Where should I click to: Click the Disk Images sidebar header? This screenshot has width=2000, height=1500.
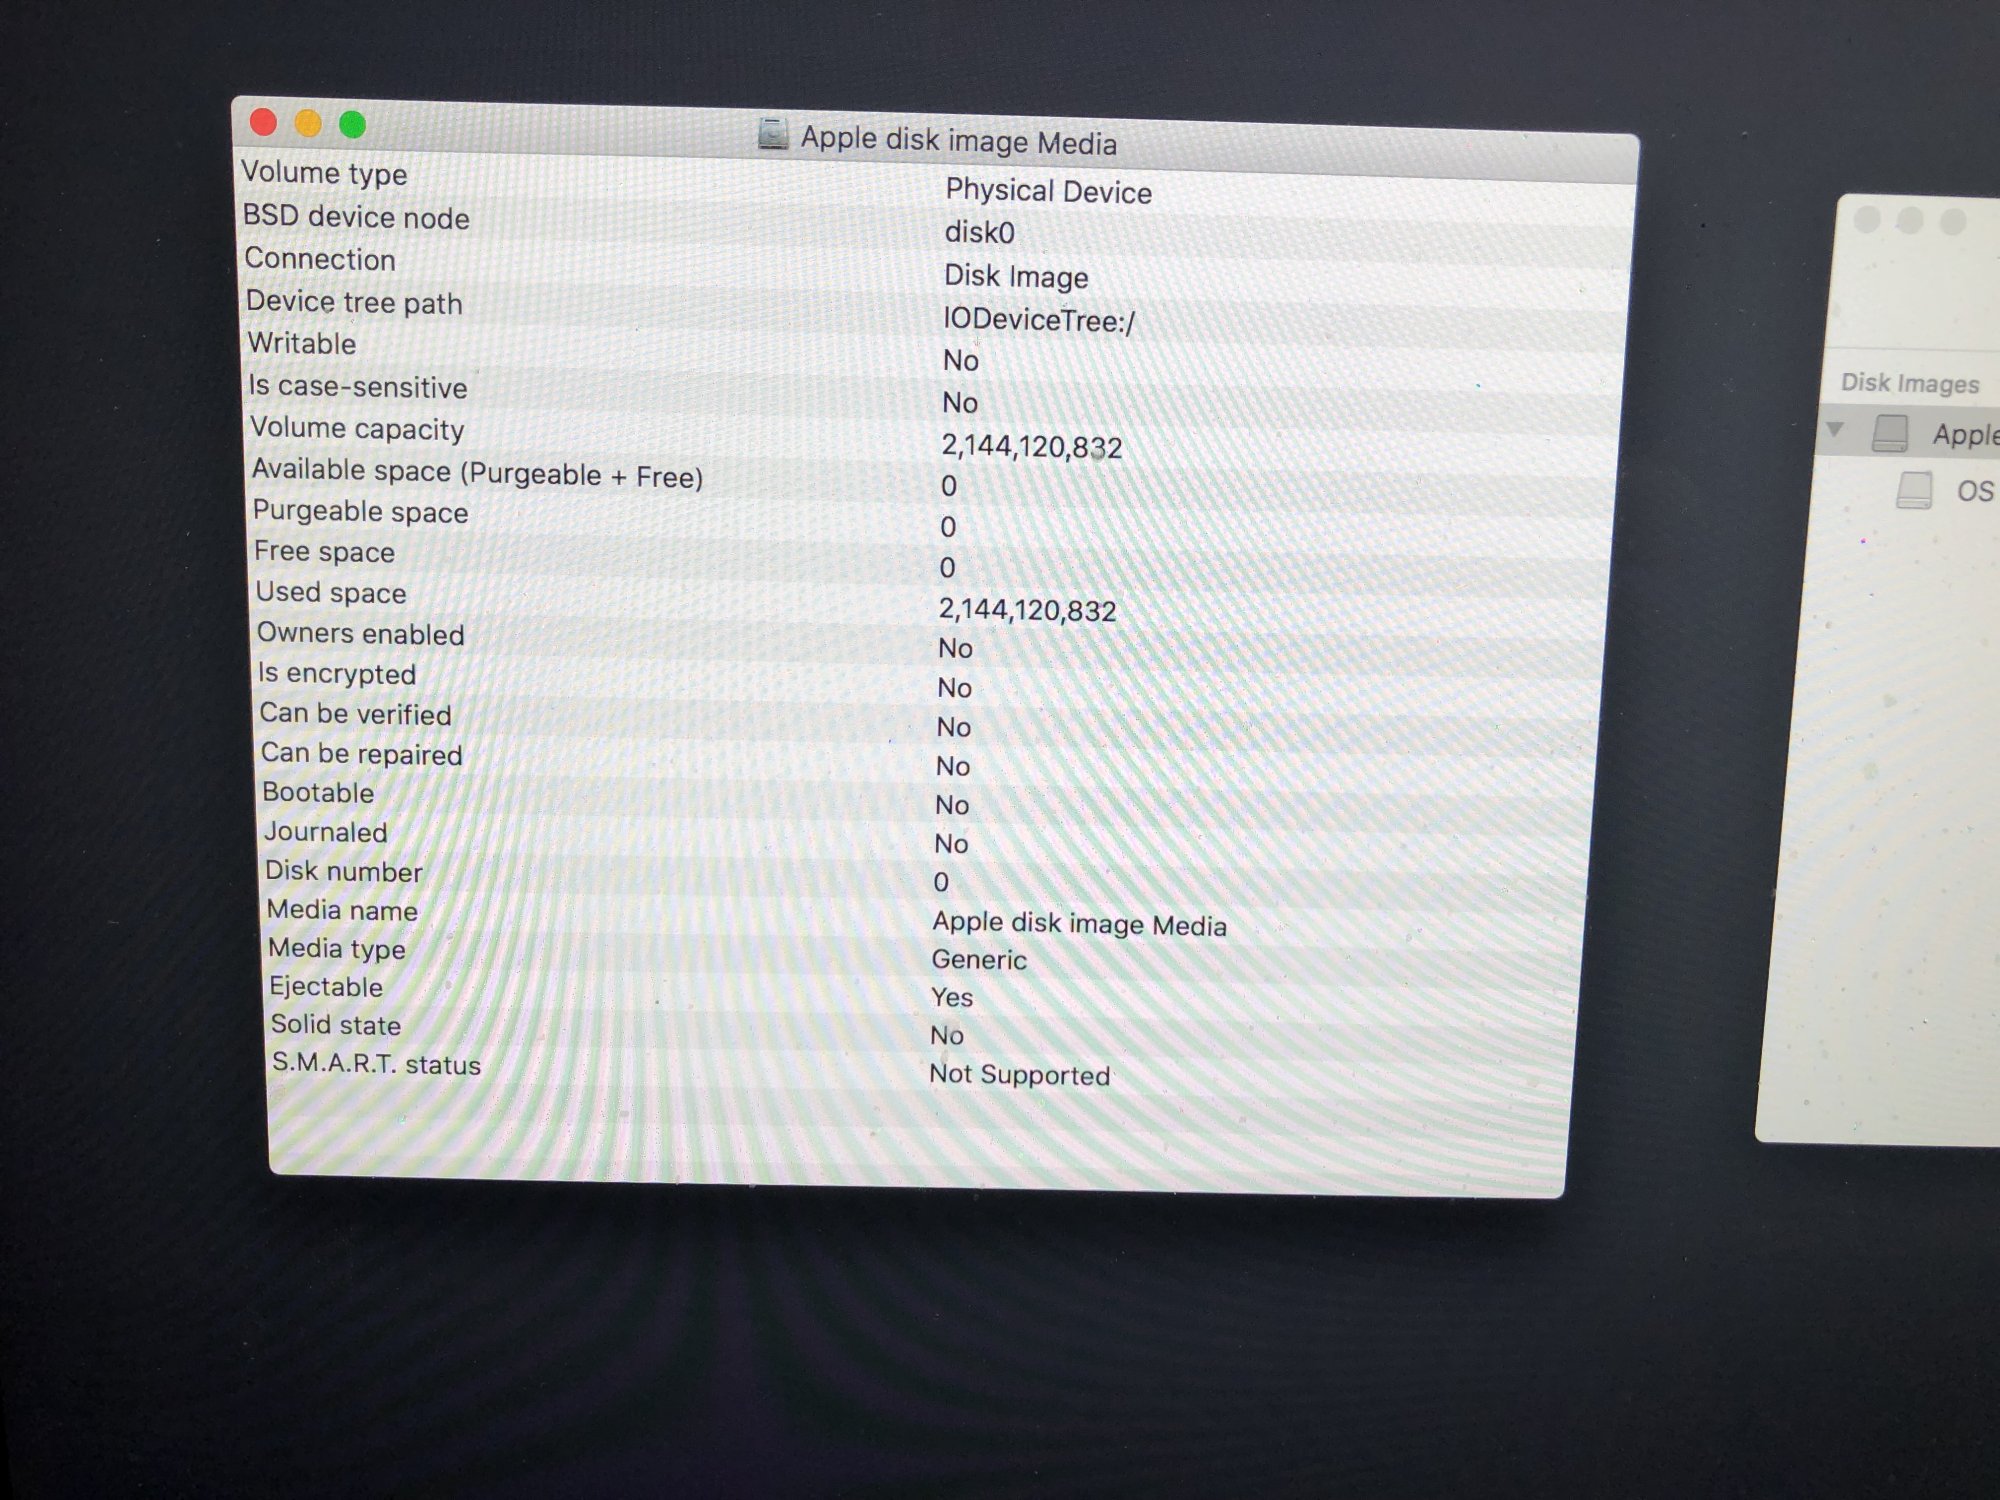pos(1909,383)
